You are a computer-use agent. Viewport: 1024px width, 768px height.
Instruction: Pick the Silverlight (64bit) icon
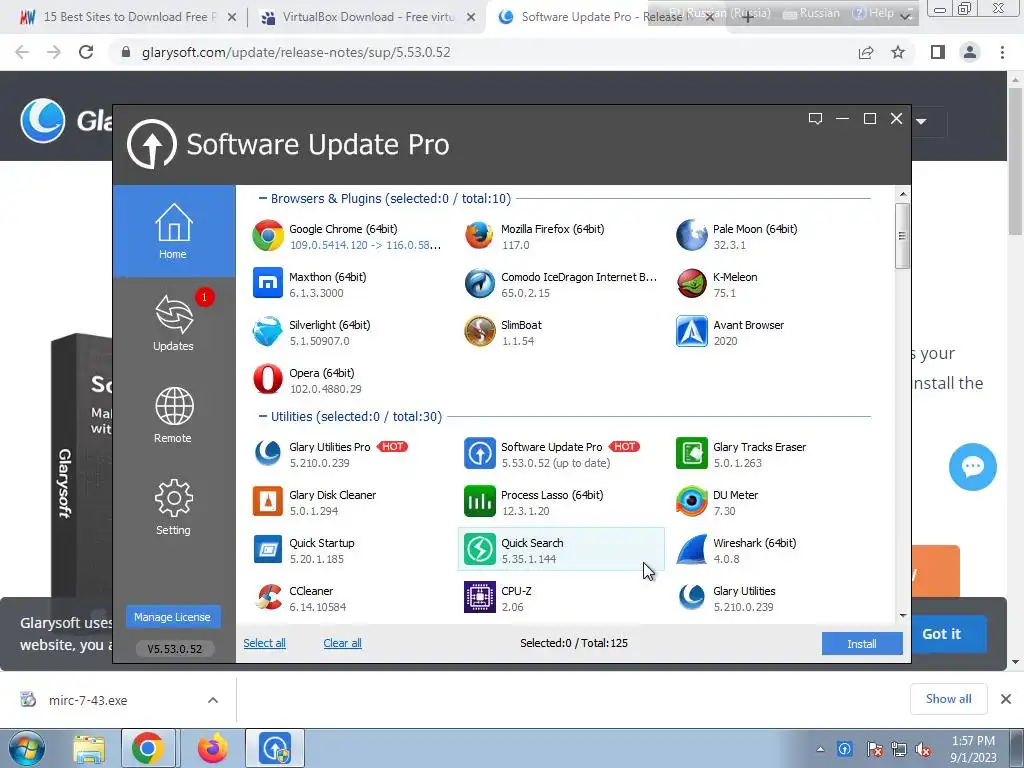[x=268, y=332]
